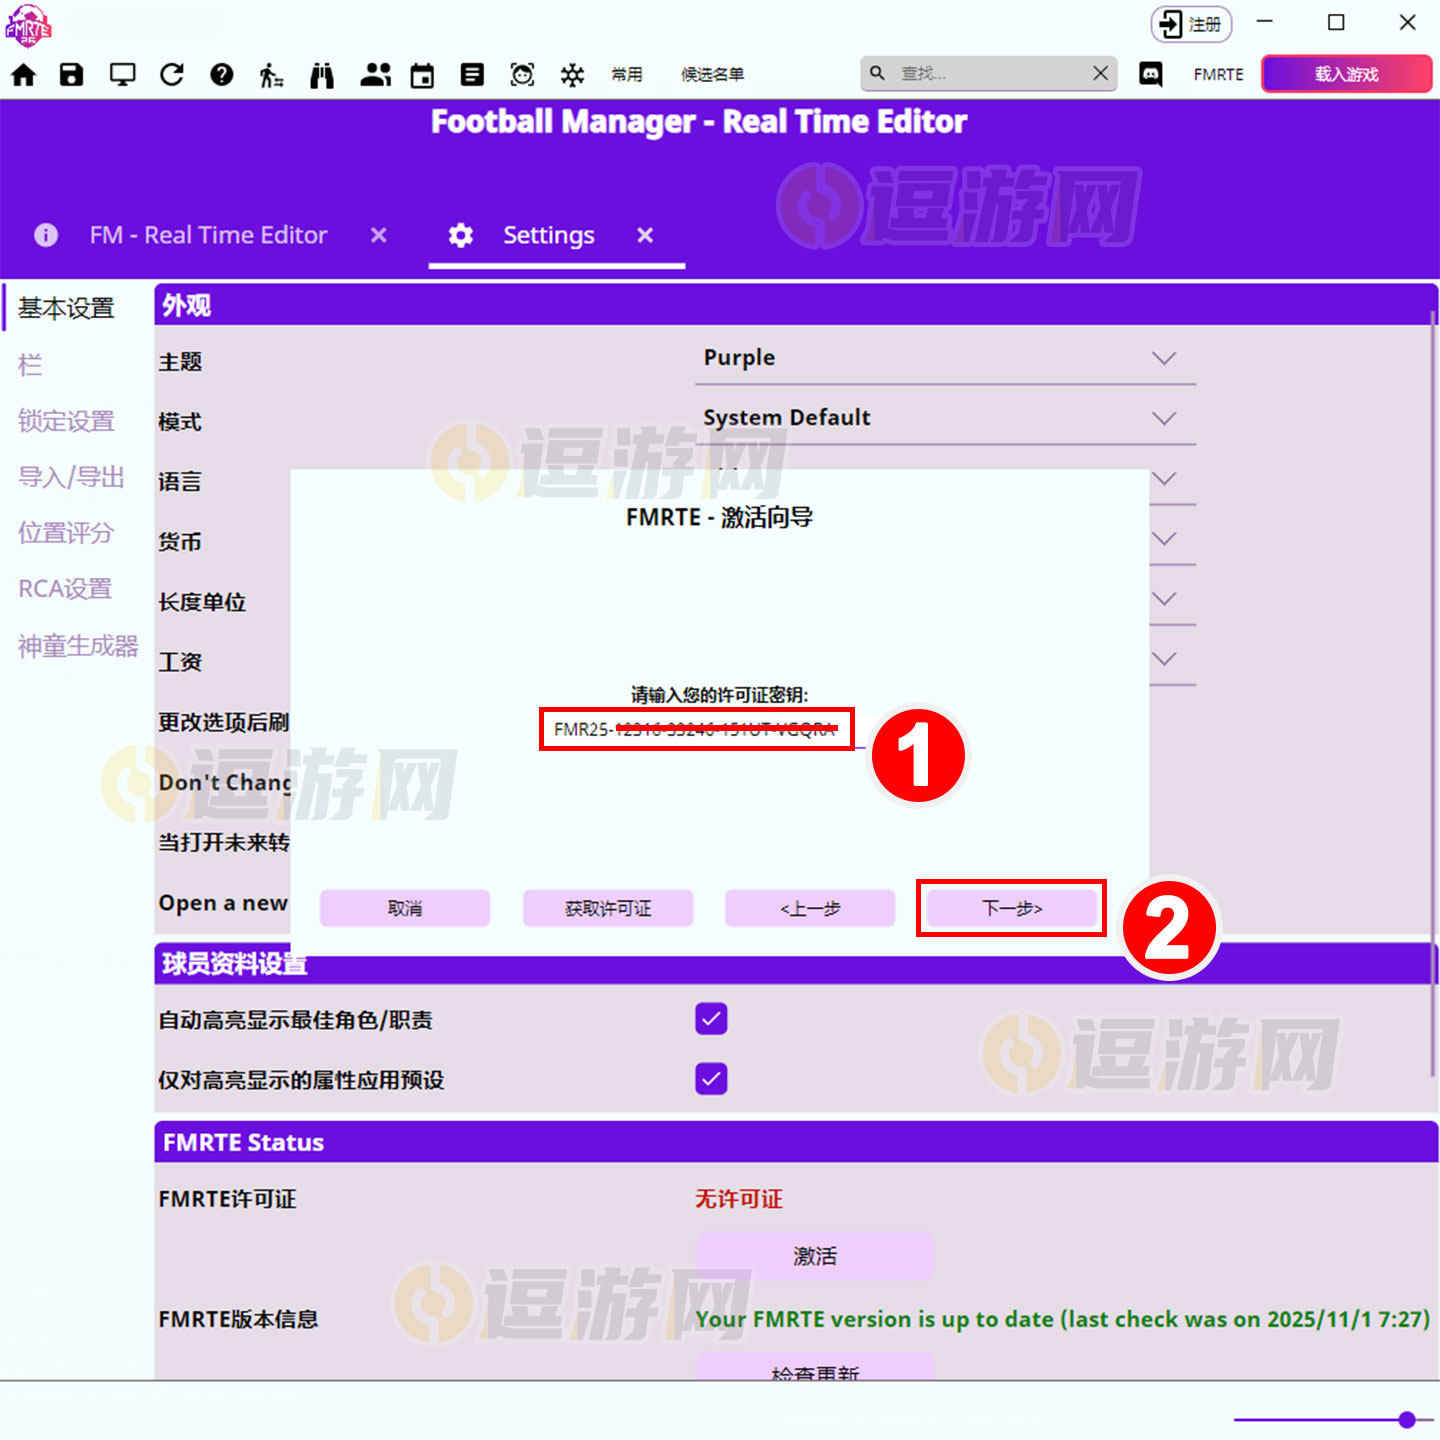Viewport: 1440px width, 1440px height.
Task: Toggle auto-highlight best role/duty checkbox
Action: 711,1019
